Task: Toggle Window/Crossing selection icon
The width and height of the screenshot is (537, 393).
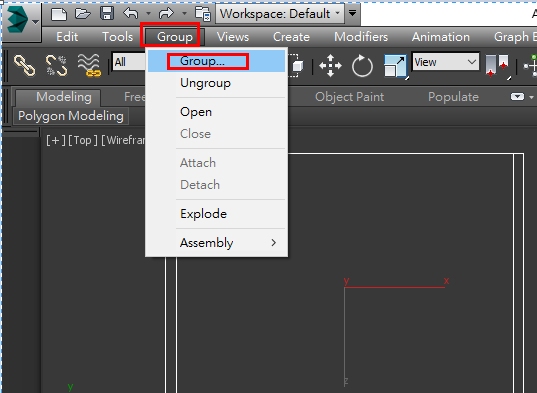Action: click(x=296, y=65)
